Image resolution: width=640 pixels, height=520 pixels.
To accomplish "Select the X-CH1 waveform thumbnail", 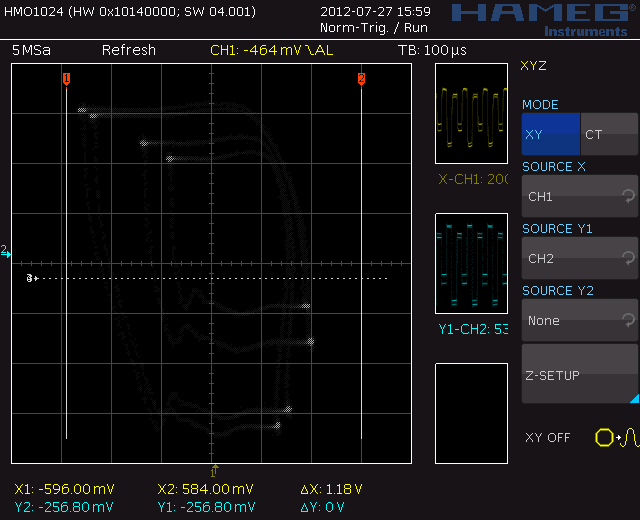I will [472, 114].
